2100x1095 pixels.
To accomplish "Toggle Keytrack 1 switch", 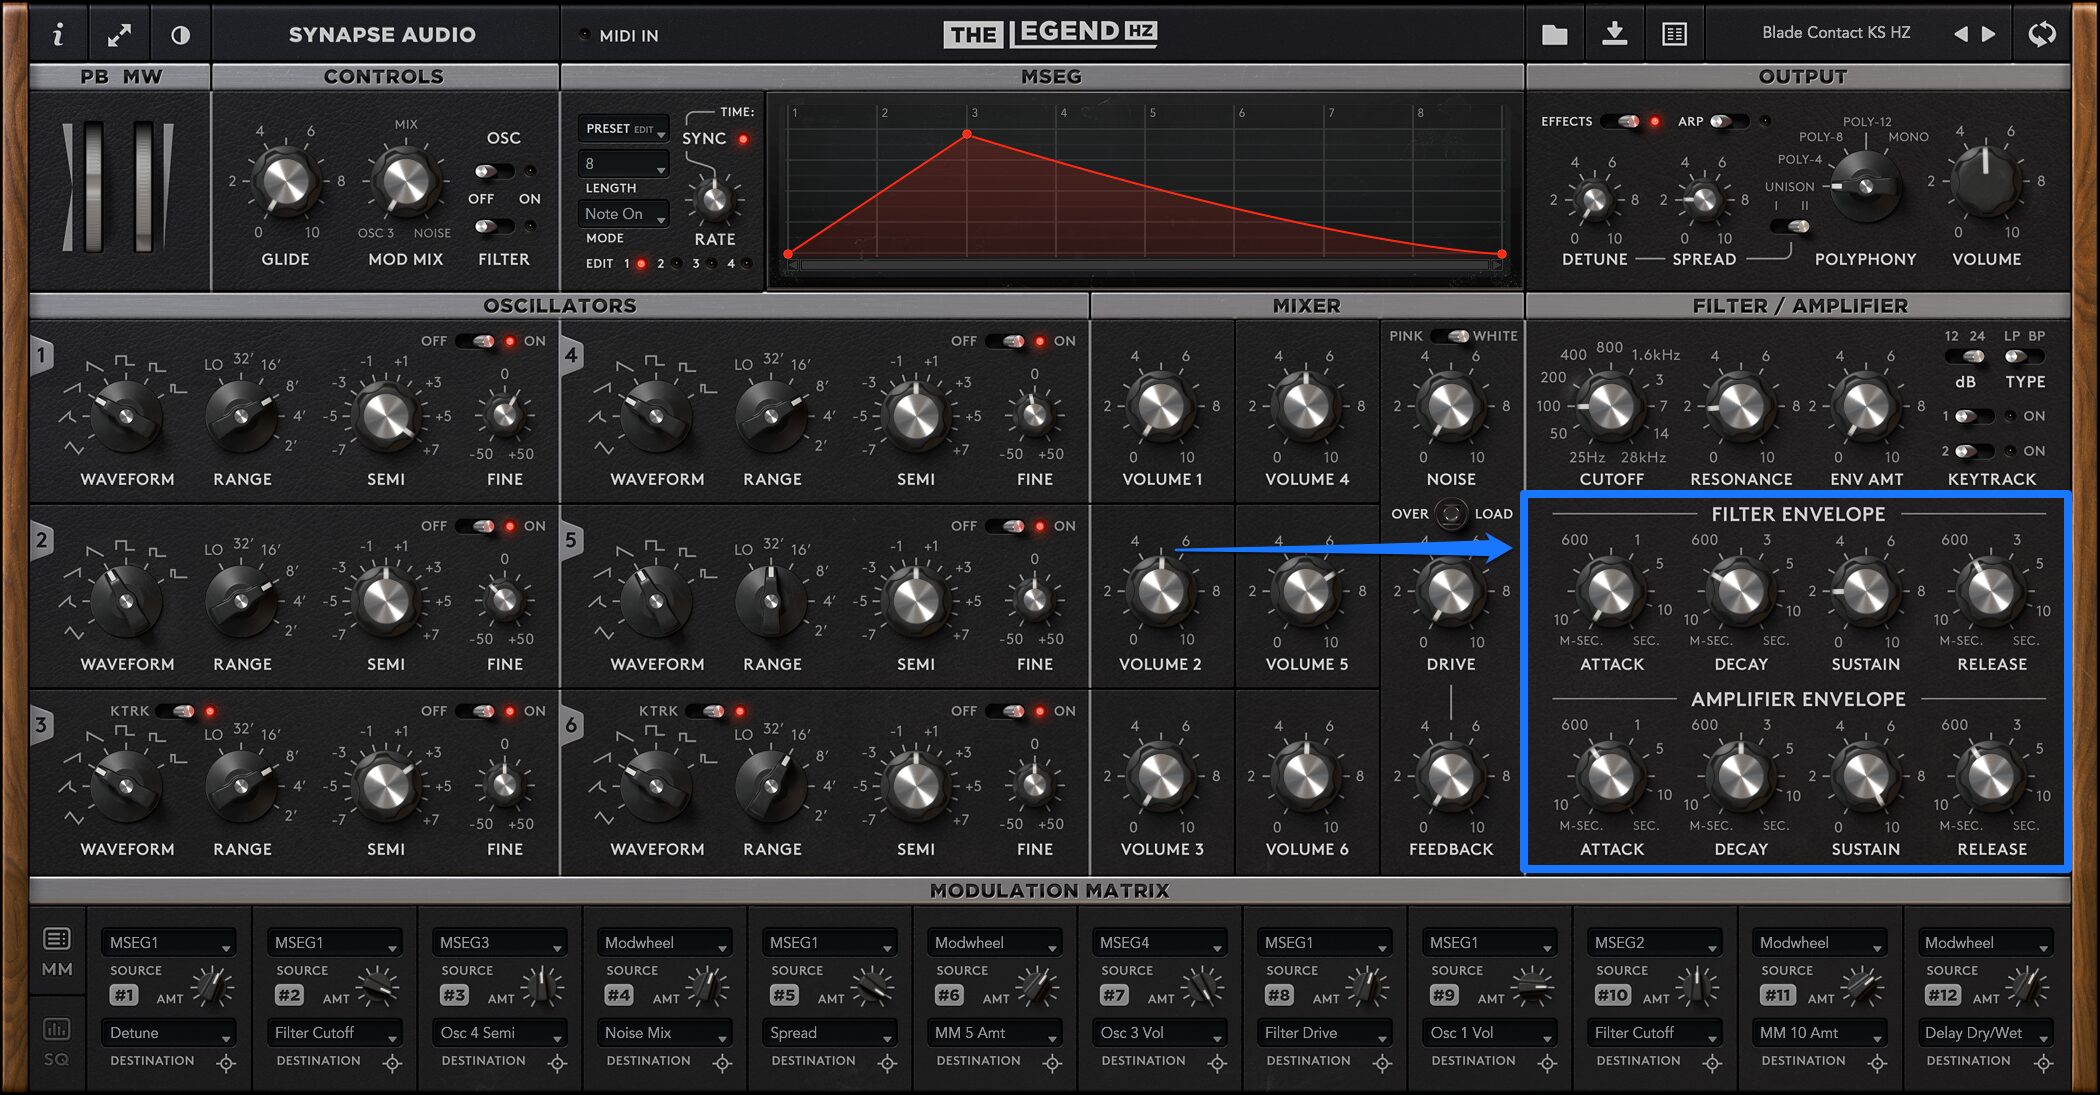I will click(x=1974, y=416).
